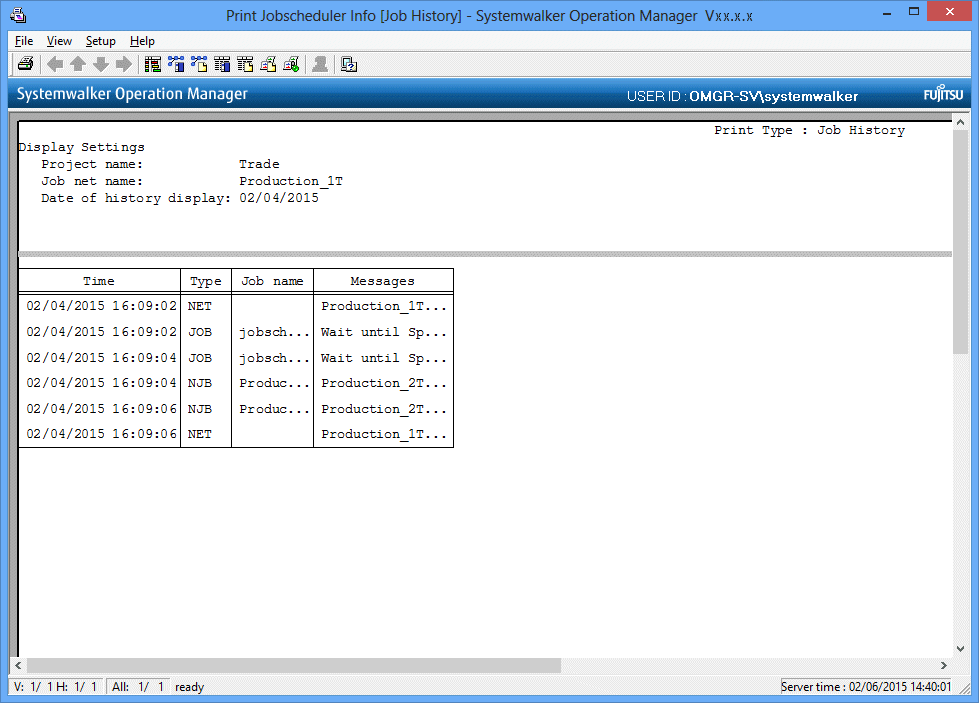Open the Setup menu

pyautogui.click(x=100, y=41)
